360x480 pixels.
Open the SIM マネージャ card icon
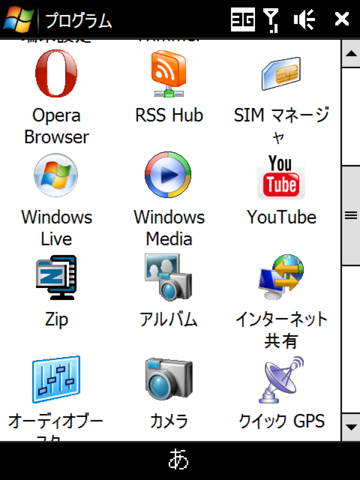click(x=281, y=74)
